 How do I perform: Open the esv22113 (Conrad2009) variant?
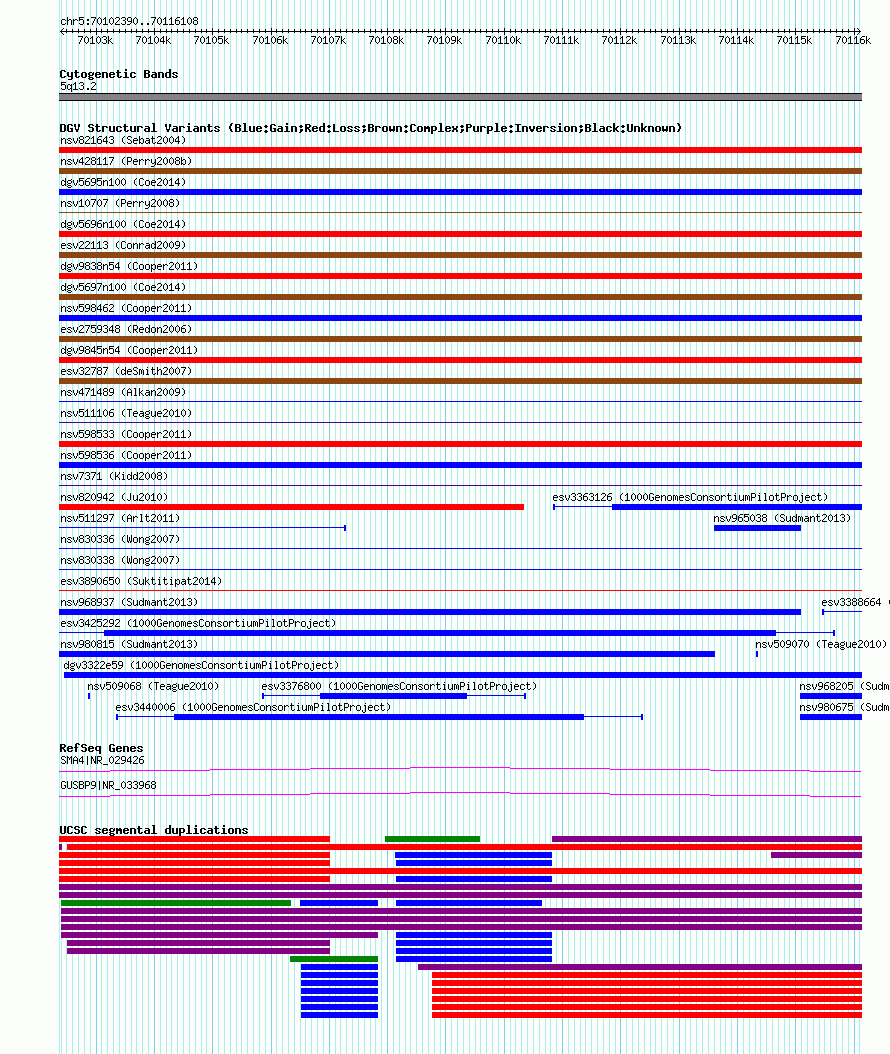[x=123, y=245]
